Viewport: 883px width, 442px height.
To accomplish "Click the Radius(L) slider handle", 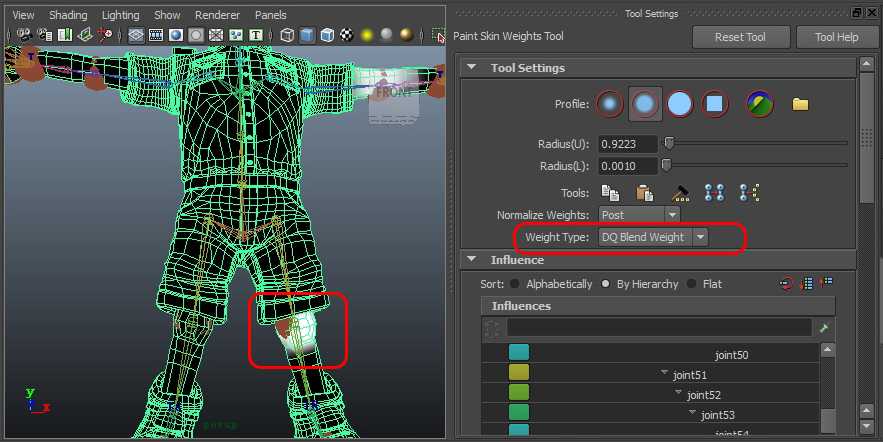I will pyautogui.click(x=667, y=165).
